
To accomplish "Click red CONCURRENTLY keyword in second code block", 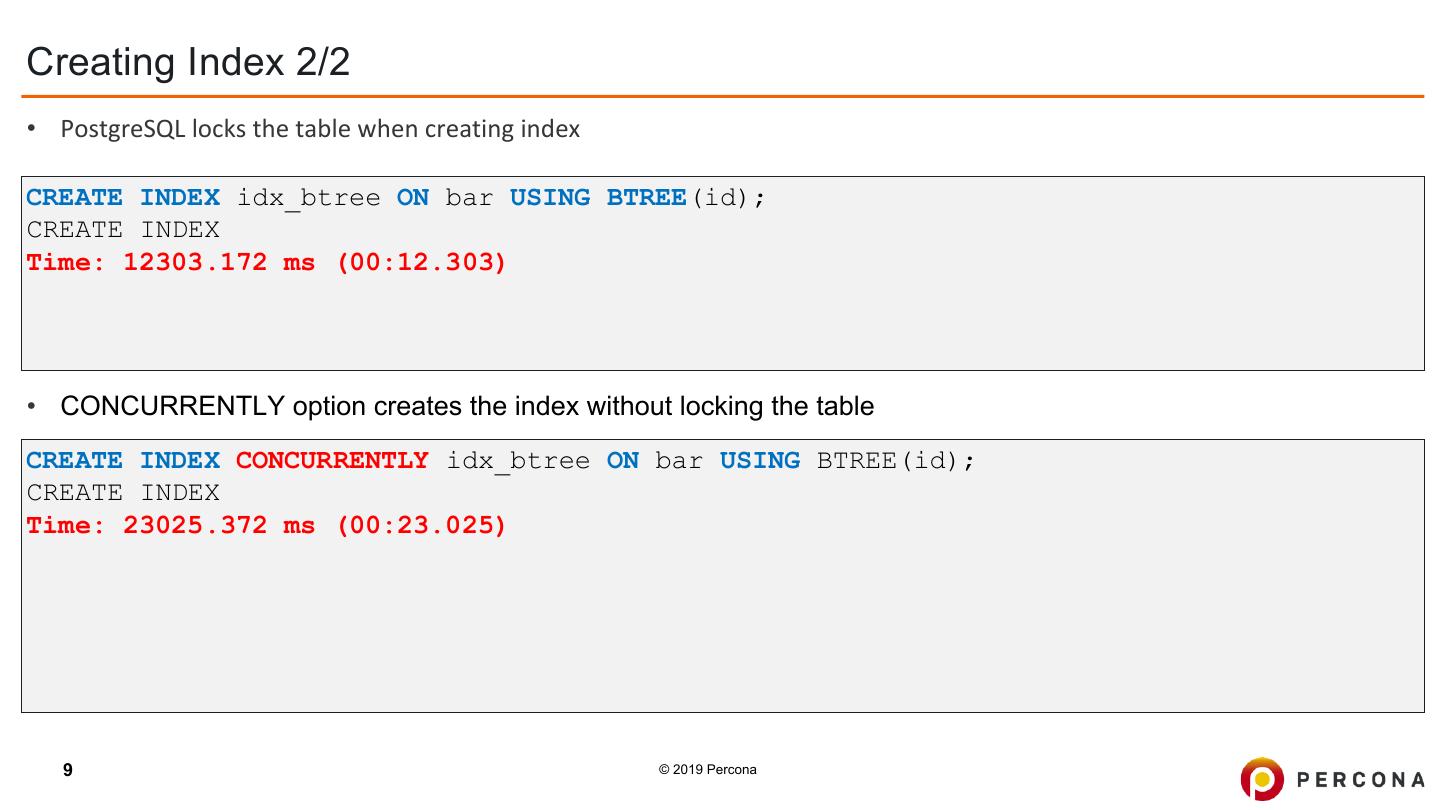I will point(332,461).
